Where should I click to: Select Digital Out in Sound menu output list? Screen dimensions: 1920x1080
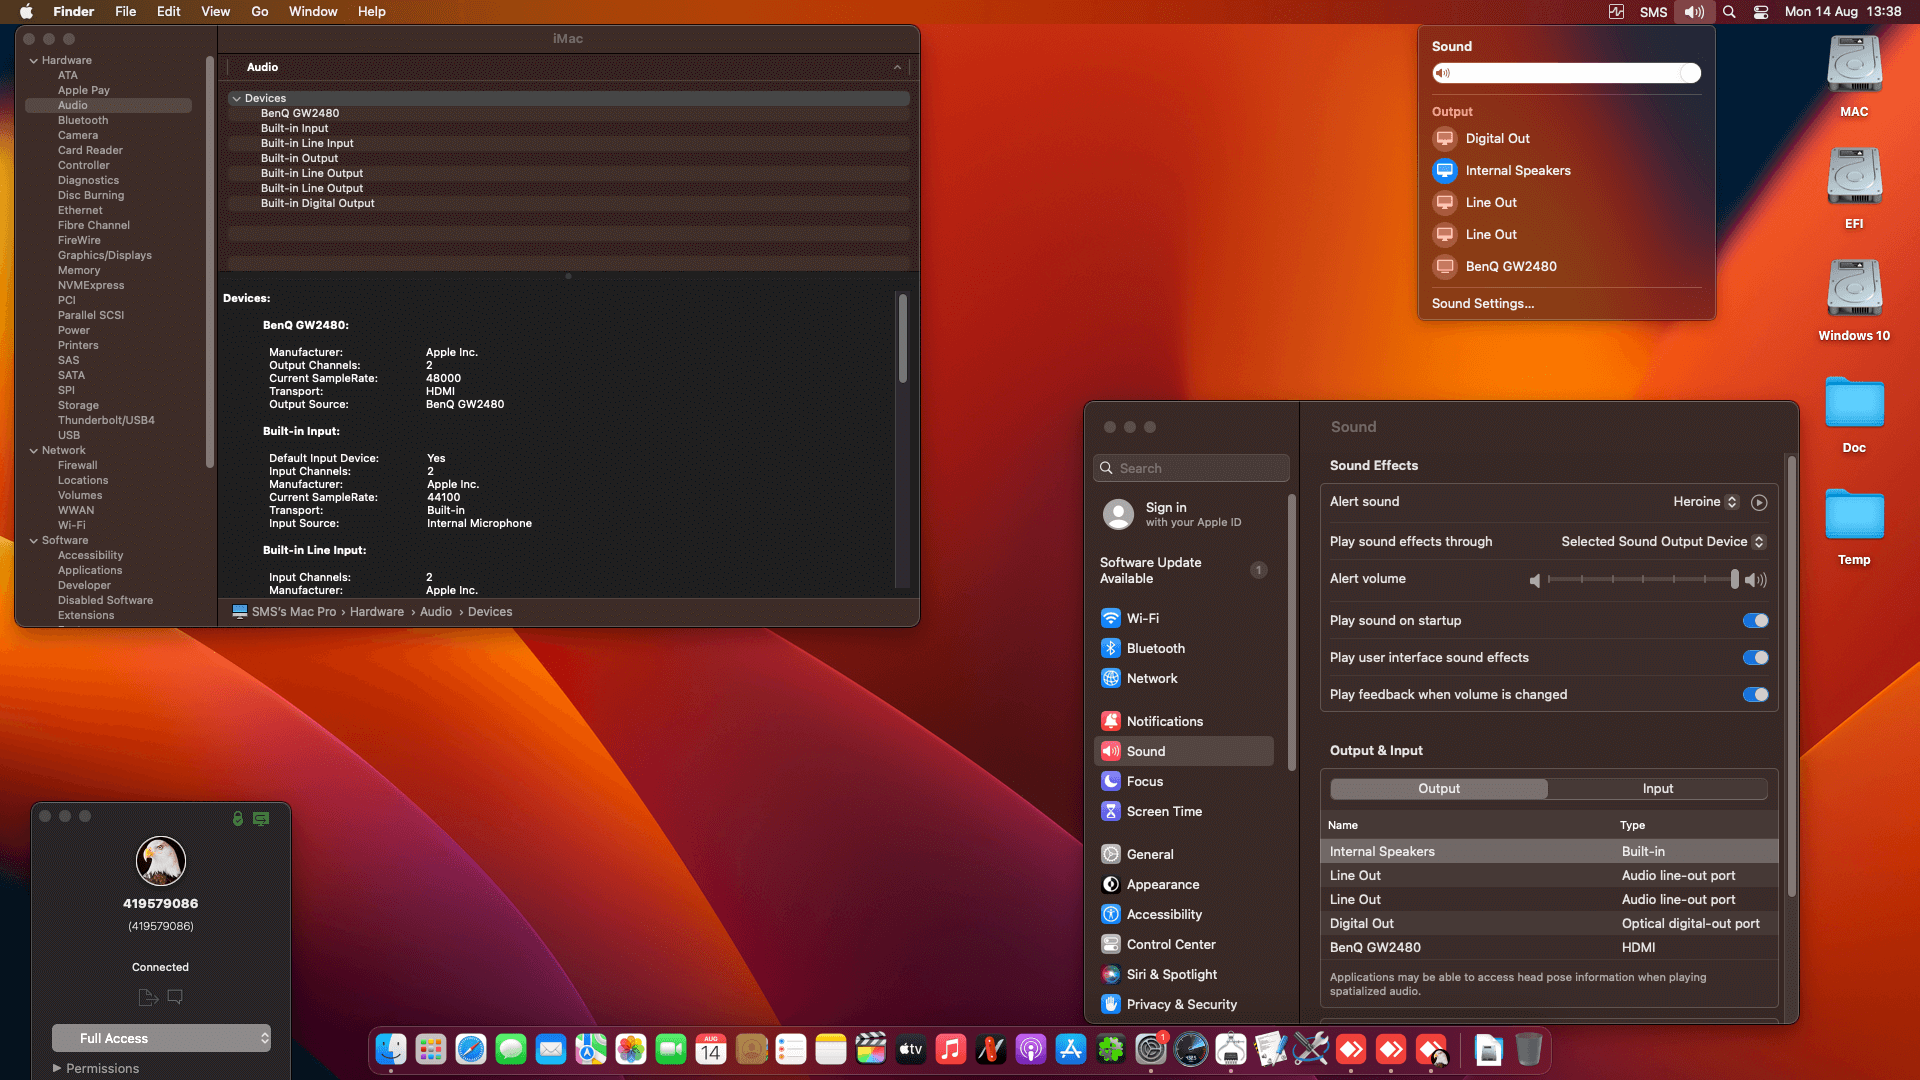(1566, 139)
